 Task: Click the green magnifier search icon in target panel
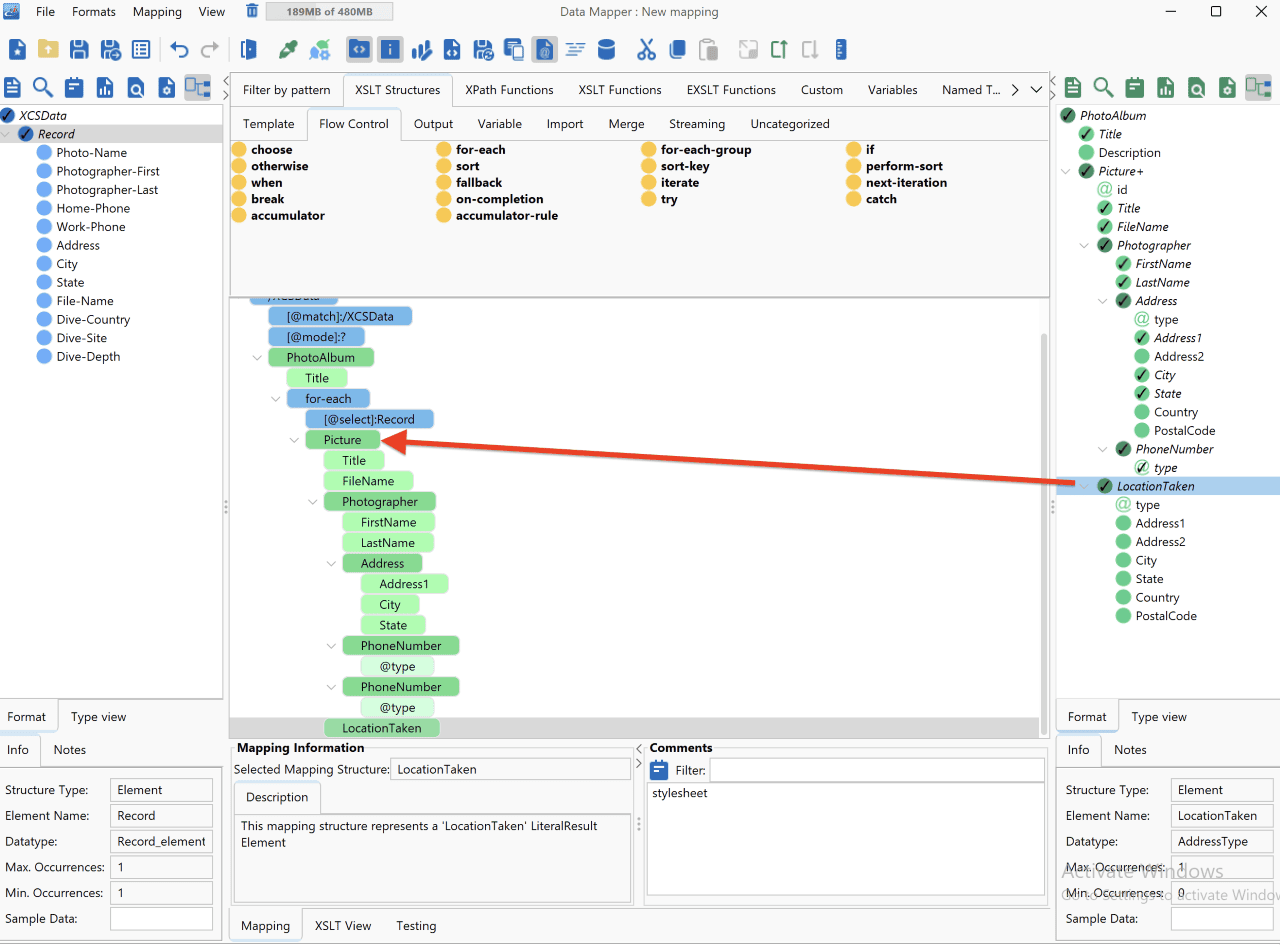pyautogui.click(x=1103, y=87)
